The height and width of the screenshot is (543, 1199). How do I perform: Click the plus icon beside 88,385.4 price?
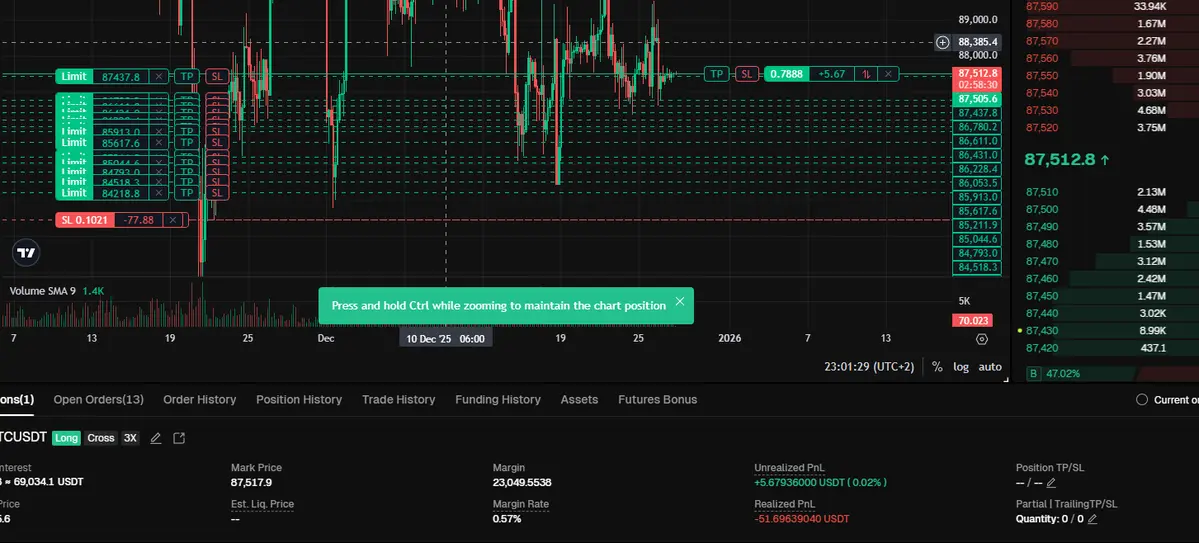point(943,42)
